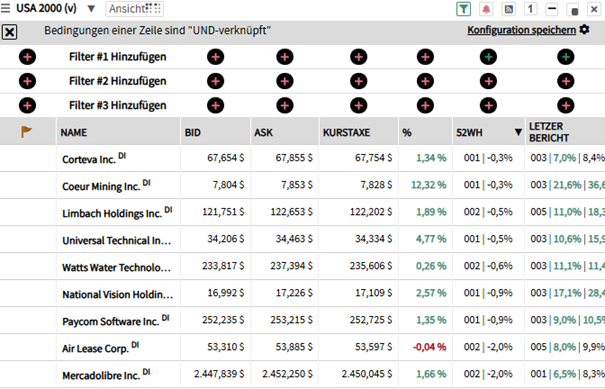Click the number 1 window link button
The width and height of the screenshot is (605, 389).
coord(531,9)
